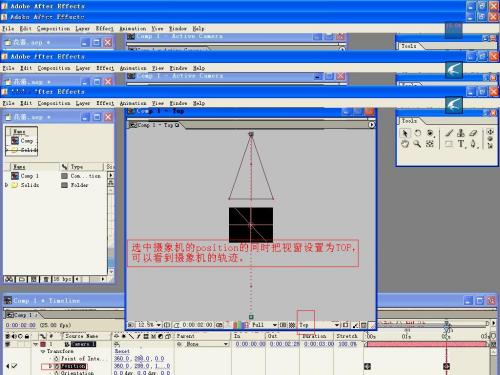Viewport: 500px width, 375px height.
Task: Select the Eraser tool
Action: pyautogui.click(x=473, y=133)
